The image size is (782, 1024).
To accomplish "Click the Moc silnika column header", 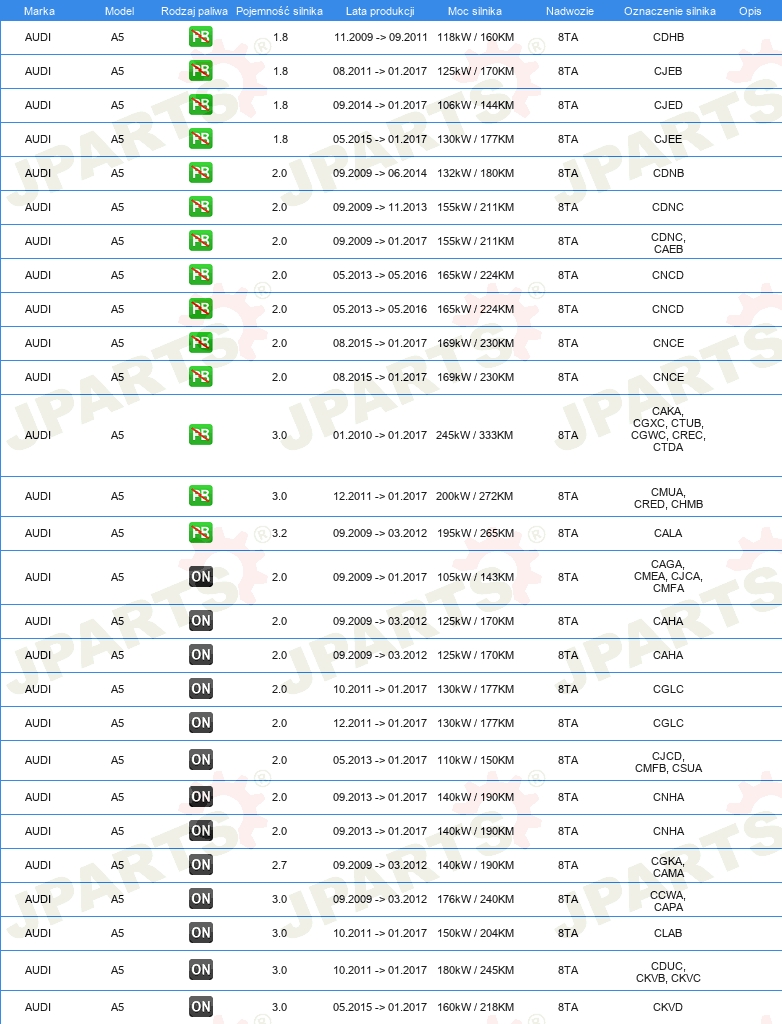I will [475, 11].
